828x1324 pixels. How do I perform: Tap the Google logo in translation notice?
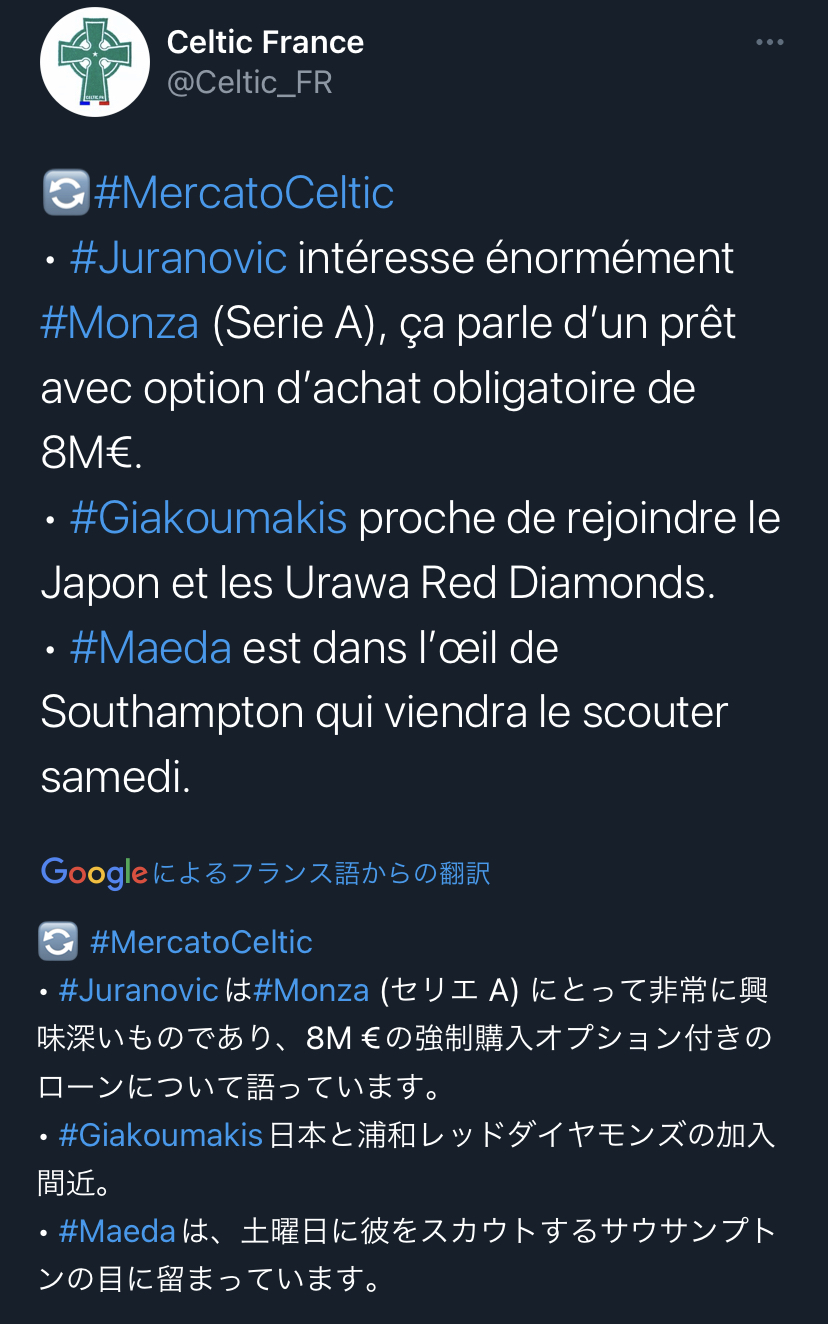click(x=94, y=873)
